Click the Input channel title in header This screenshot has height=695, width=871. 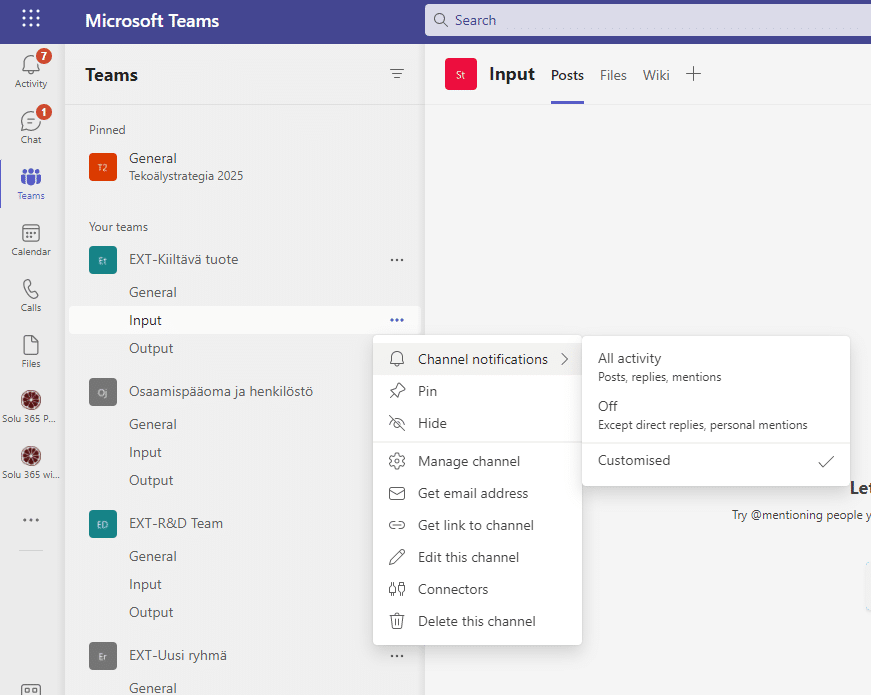click(512, 74)
